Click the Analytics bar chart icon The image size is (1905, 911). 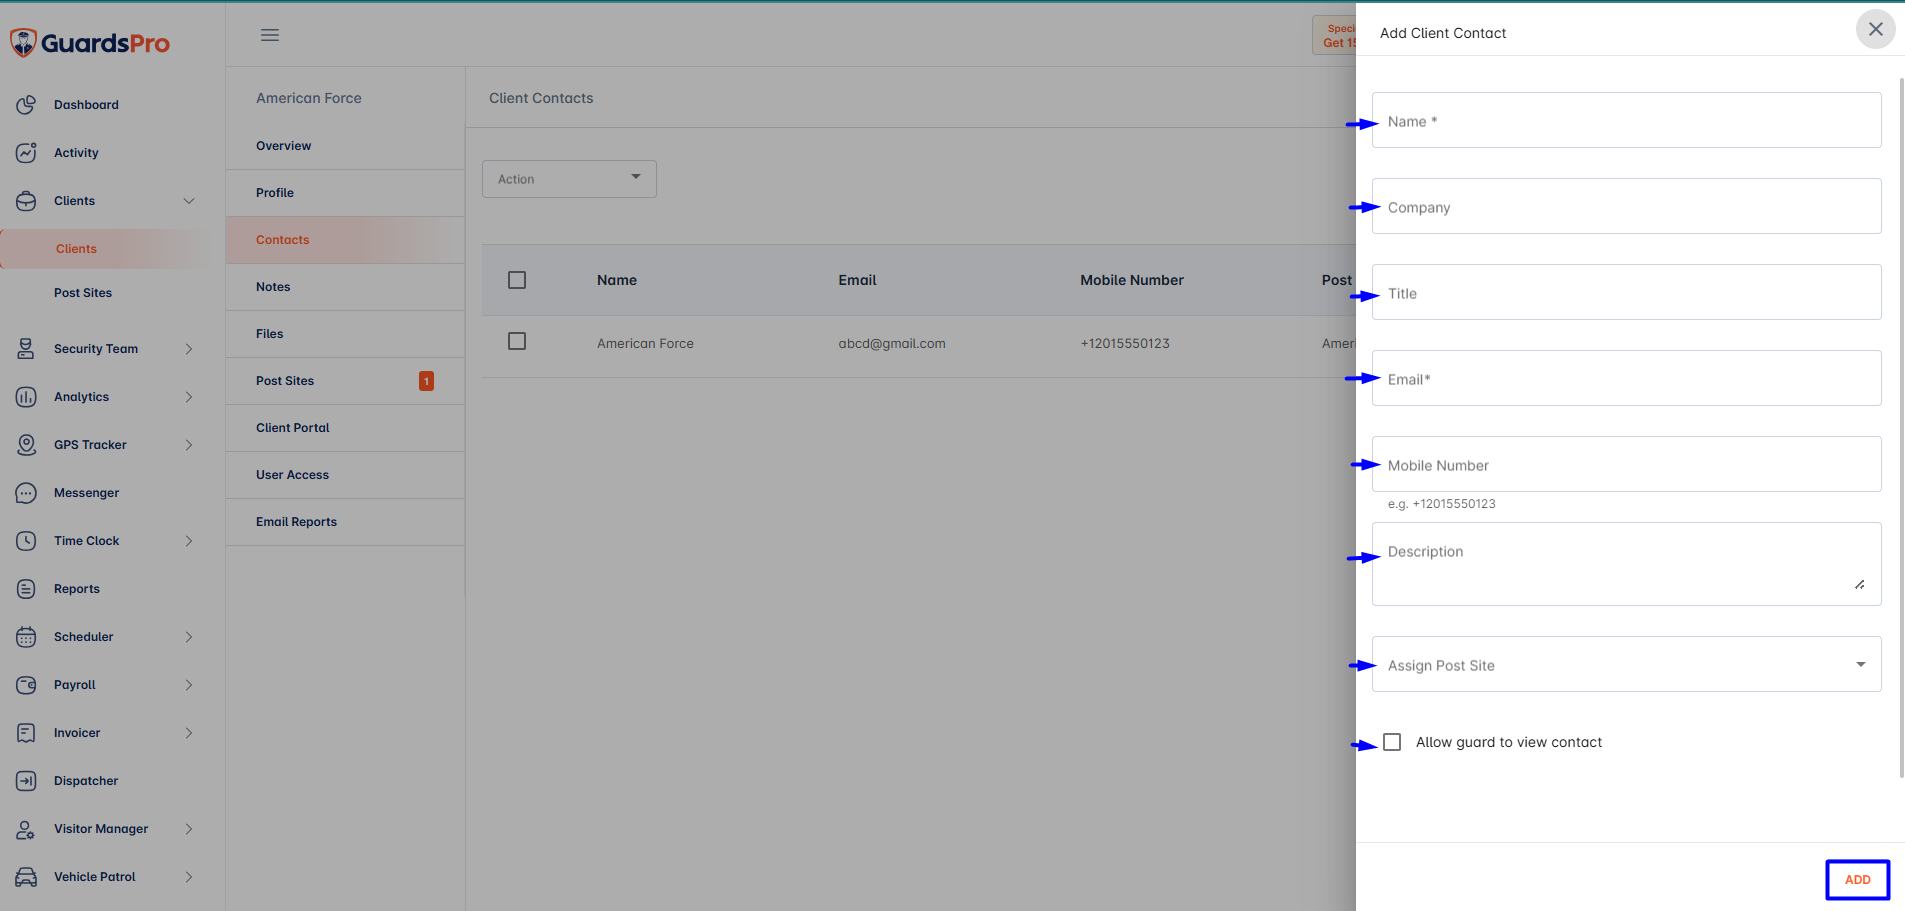(x=26, y=397)
